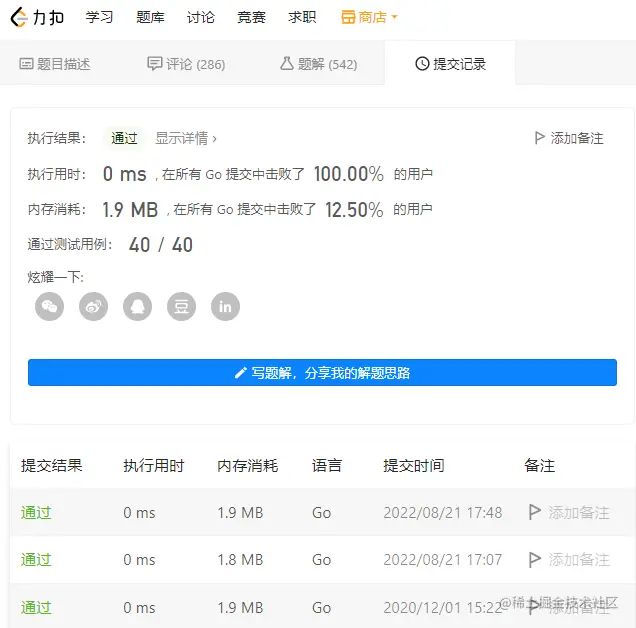Click the flag icon in result card
636x628 pixels.
539,138
